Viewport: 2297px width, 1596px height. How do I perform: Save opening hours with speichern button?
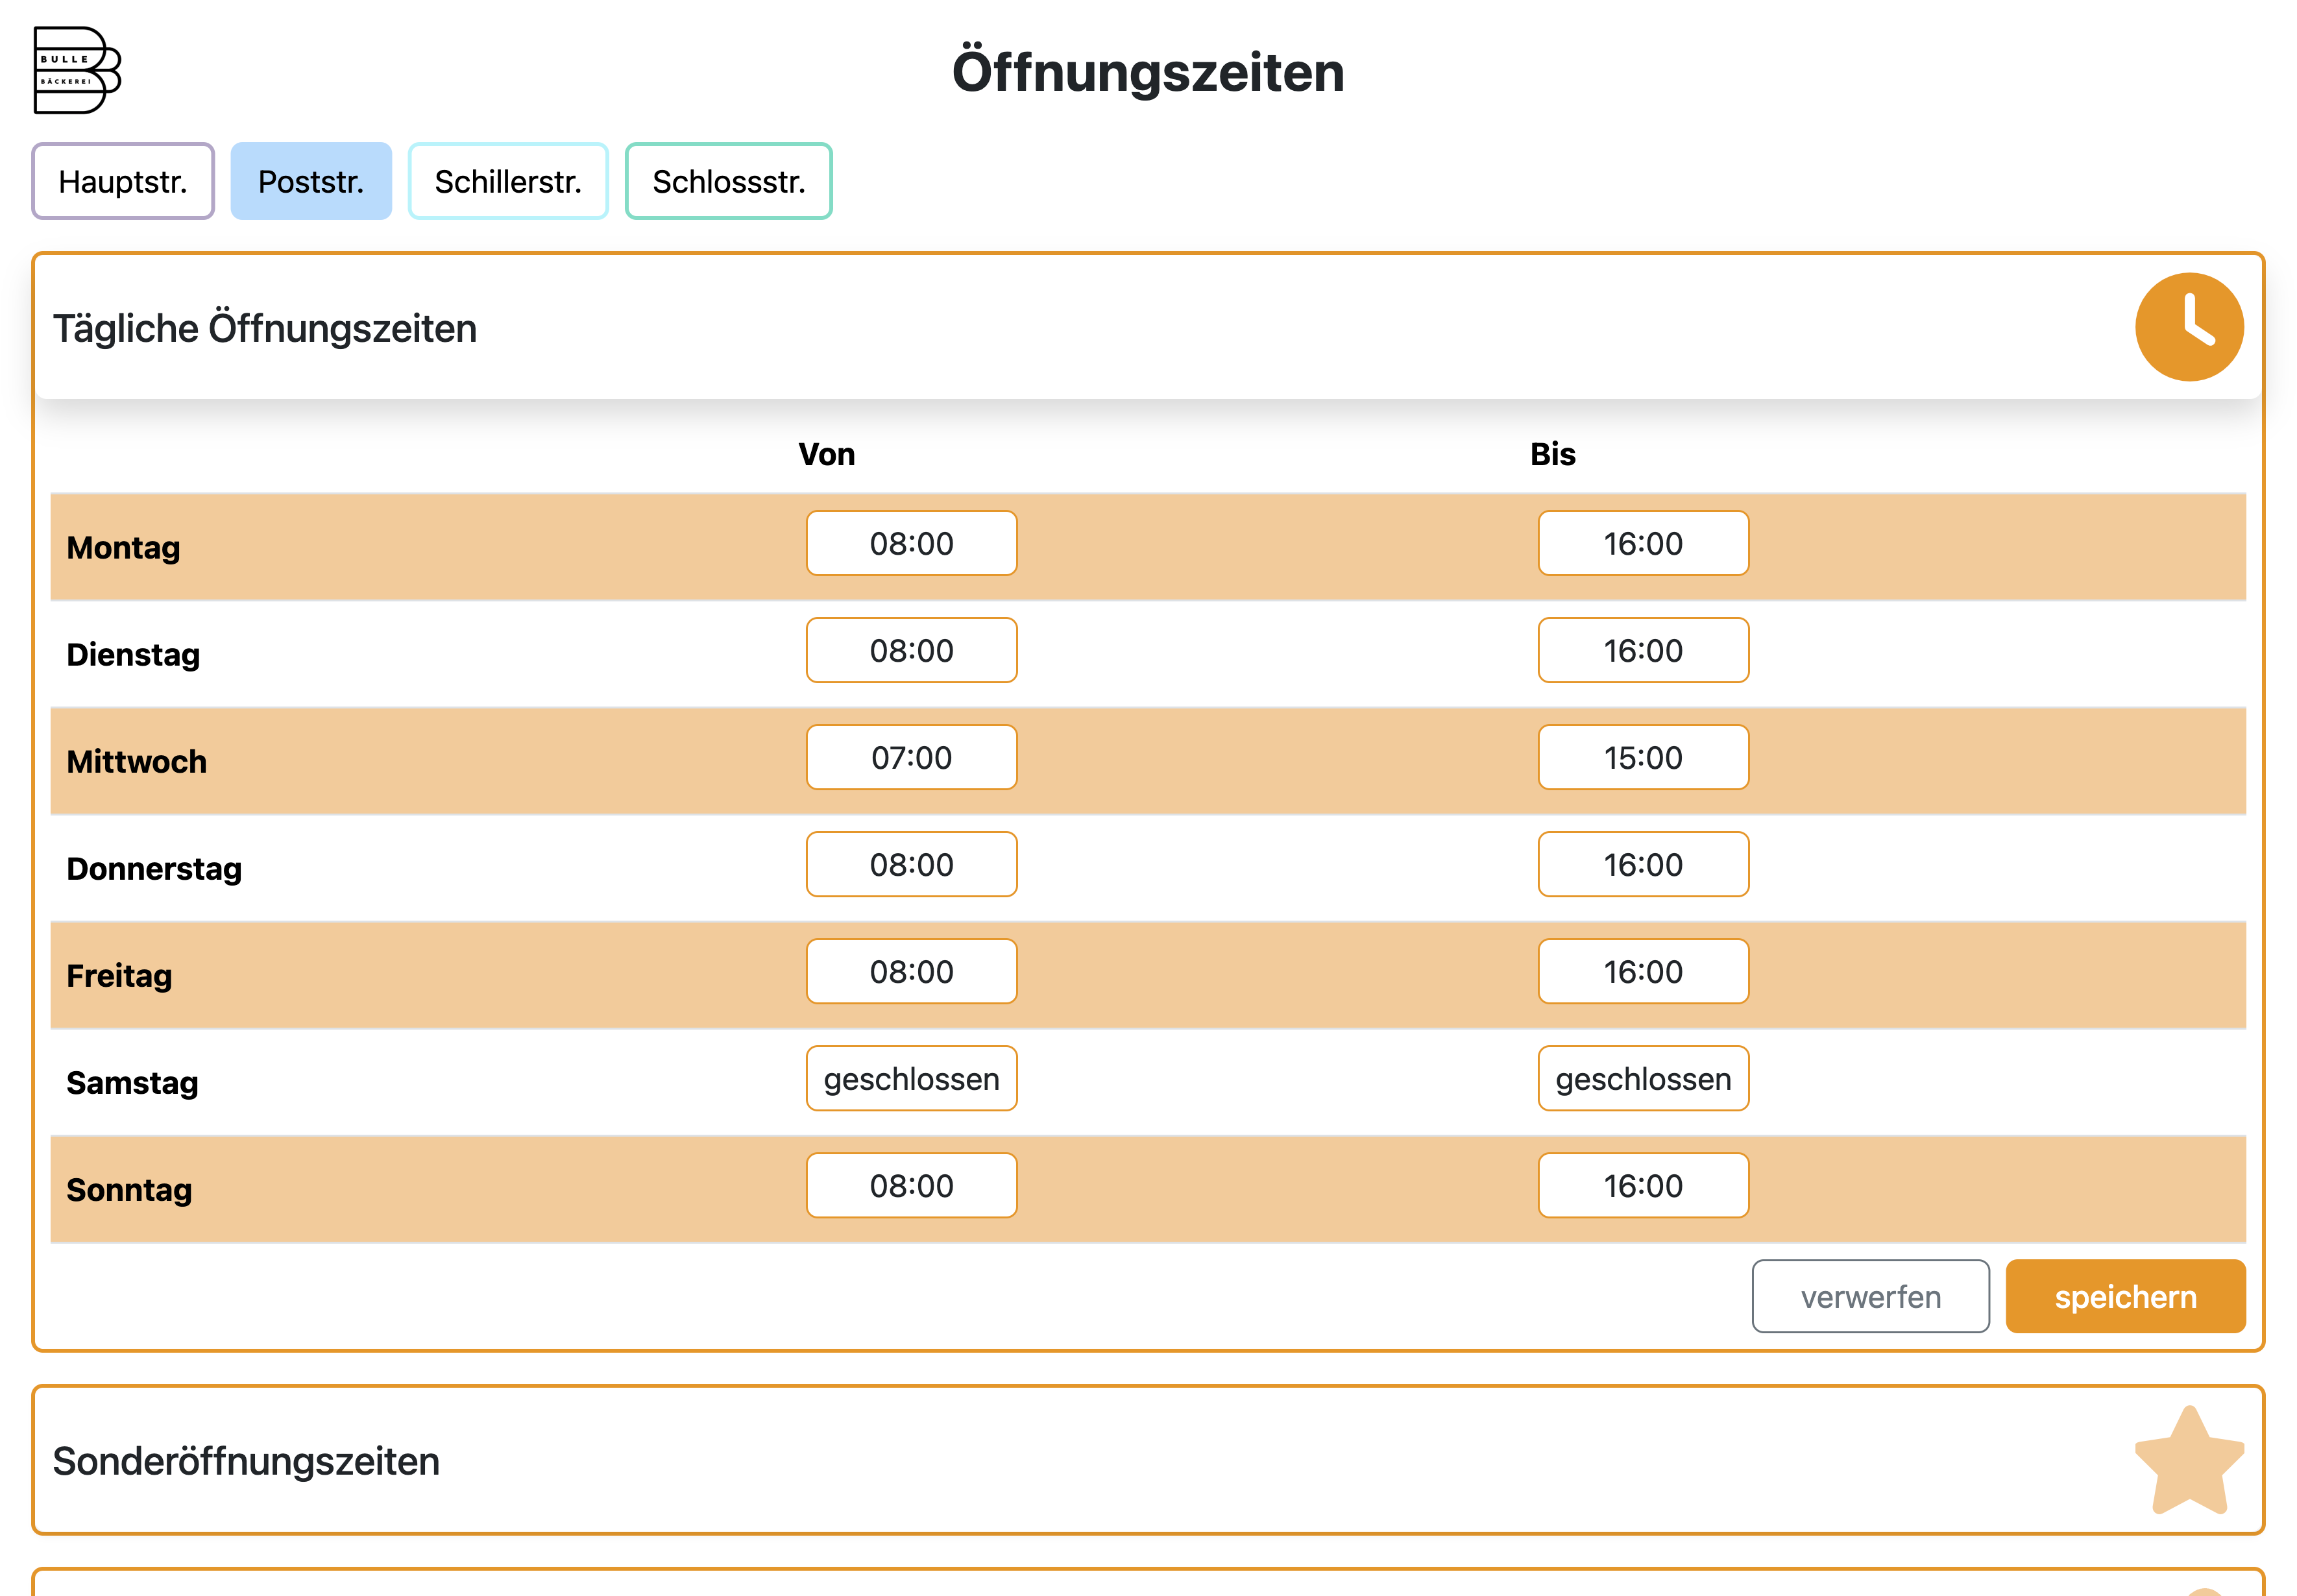pyautogui.click(x=2125, y=1296)
